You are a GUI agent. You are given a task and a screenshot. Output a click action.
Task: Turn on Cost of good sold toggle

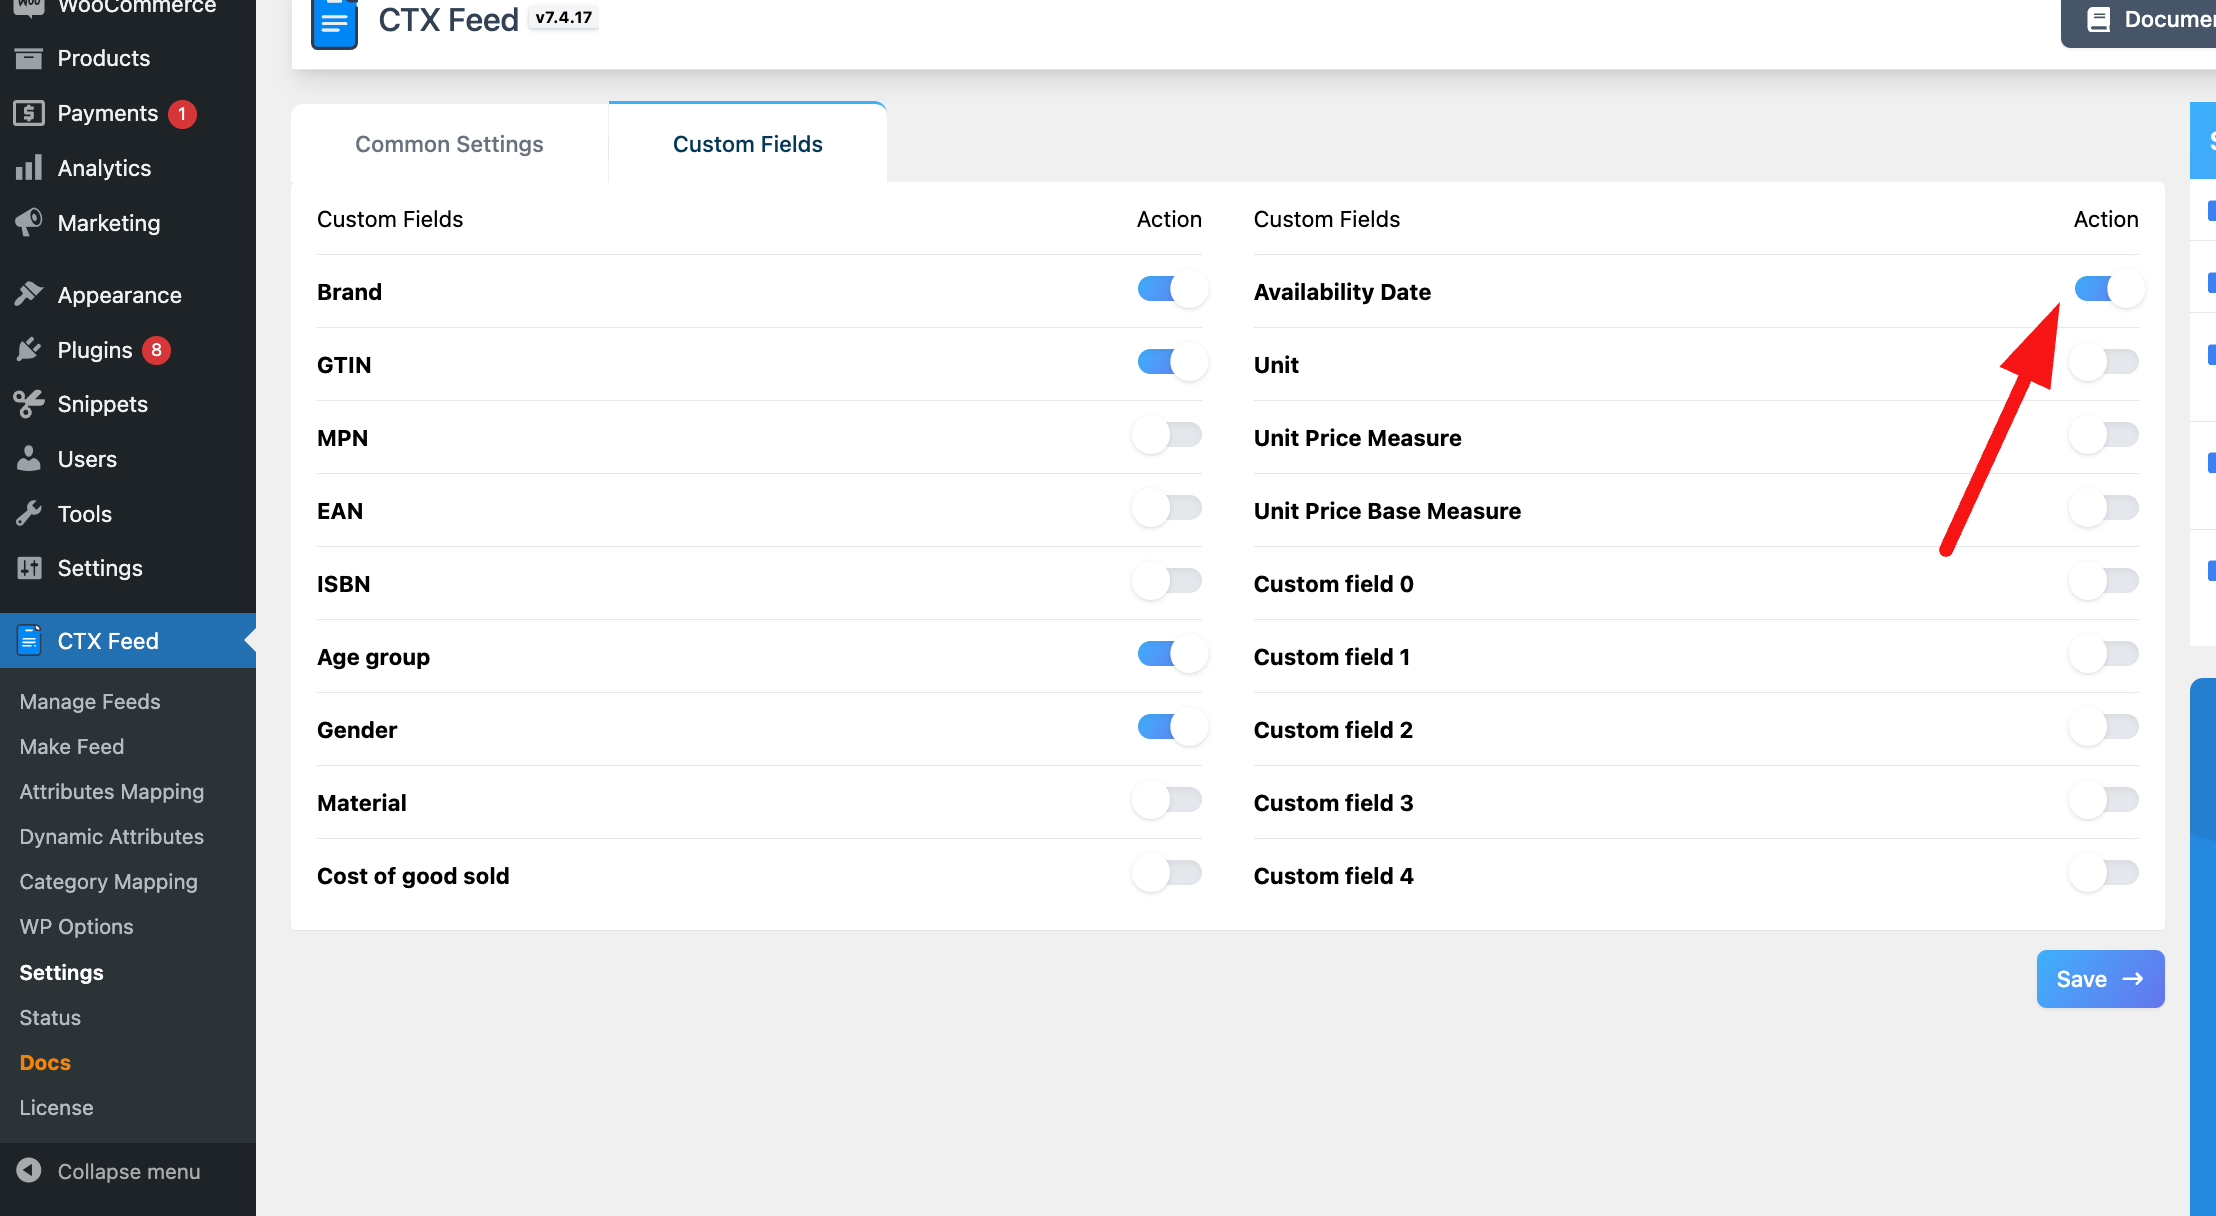[x=1168, y=874]
